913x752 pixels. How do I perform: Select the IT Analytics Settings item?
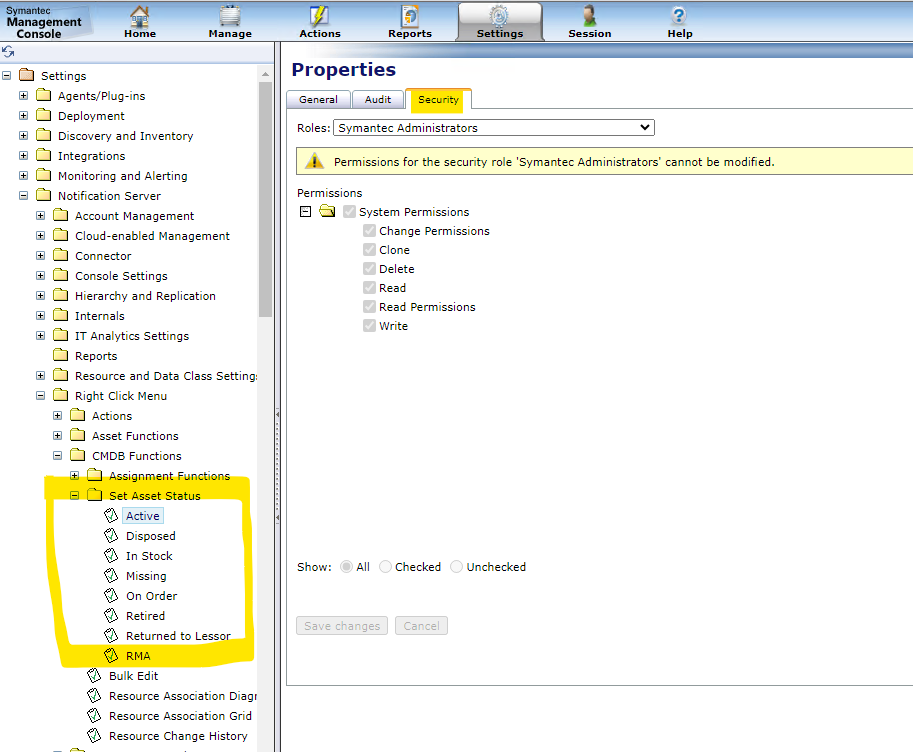pyautogui.click(x=132, y=336)
